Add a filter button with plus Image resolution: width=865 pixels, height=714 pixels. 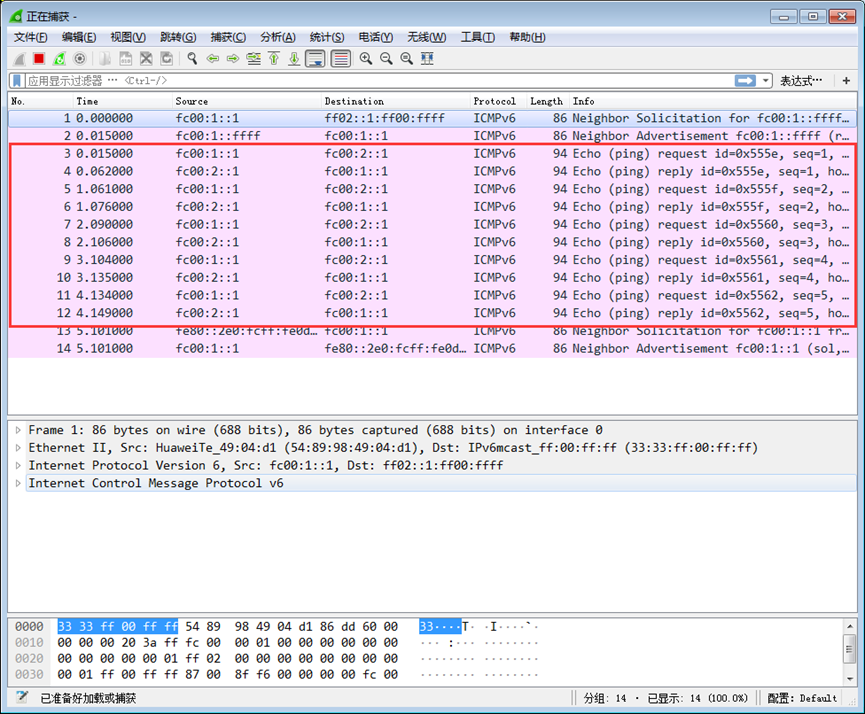[846, 81]
